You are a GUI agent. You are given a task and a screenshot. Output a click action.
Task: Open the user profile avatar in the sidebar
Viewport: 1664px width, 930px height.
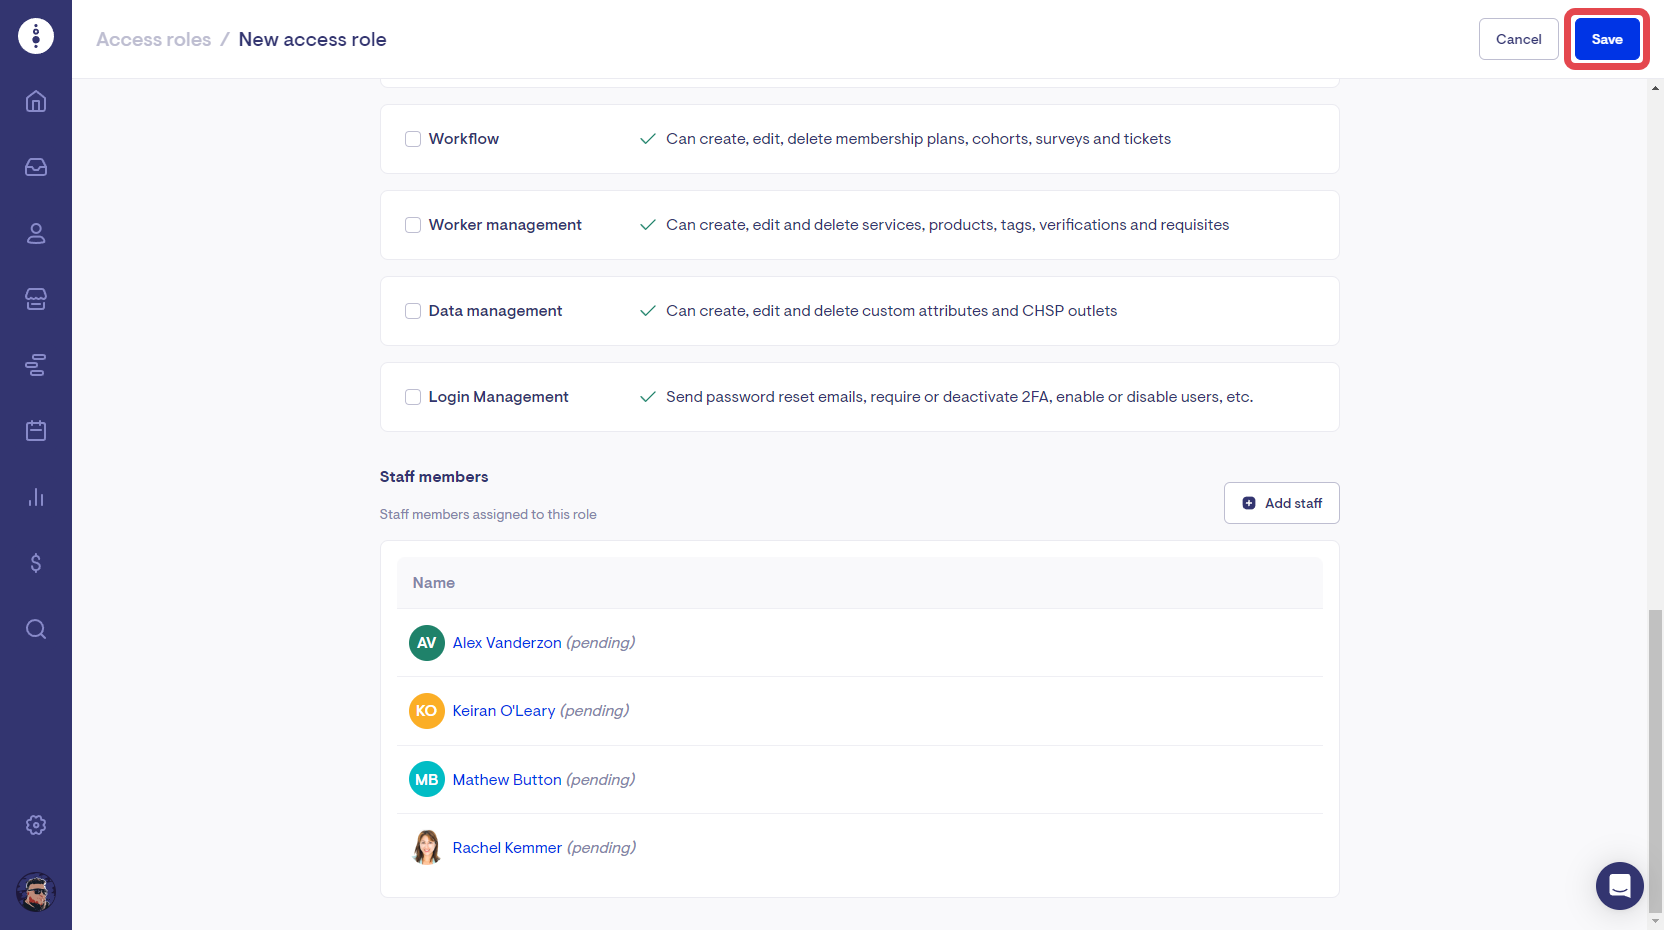36,892
